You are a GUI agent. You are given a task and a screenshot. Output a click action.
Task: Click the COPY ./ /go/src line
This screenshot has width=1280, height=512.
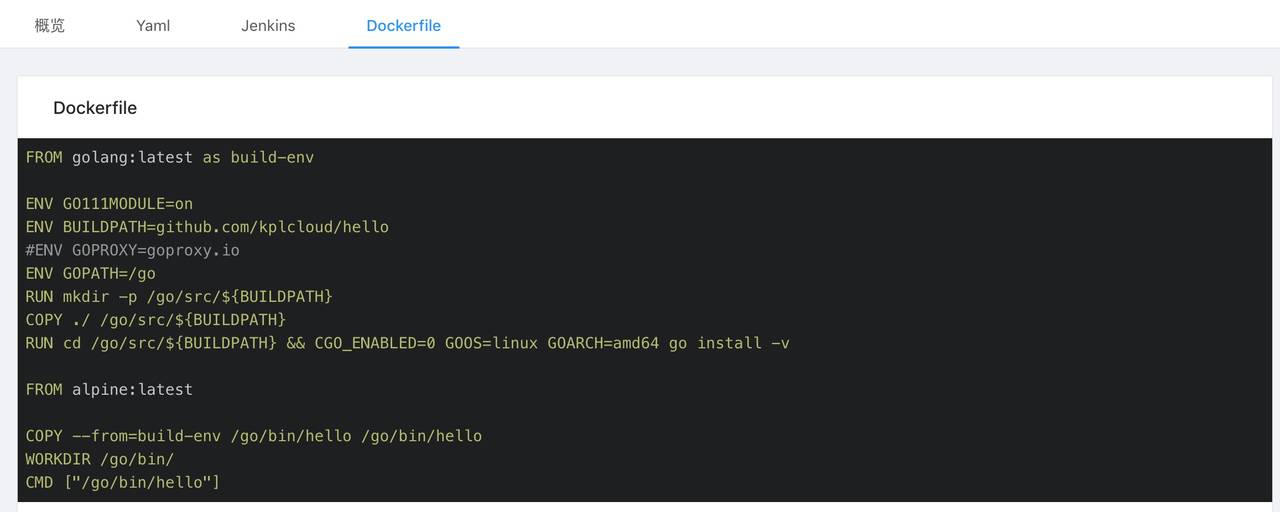tap(155, 320)
